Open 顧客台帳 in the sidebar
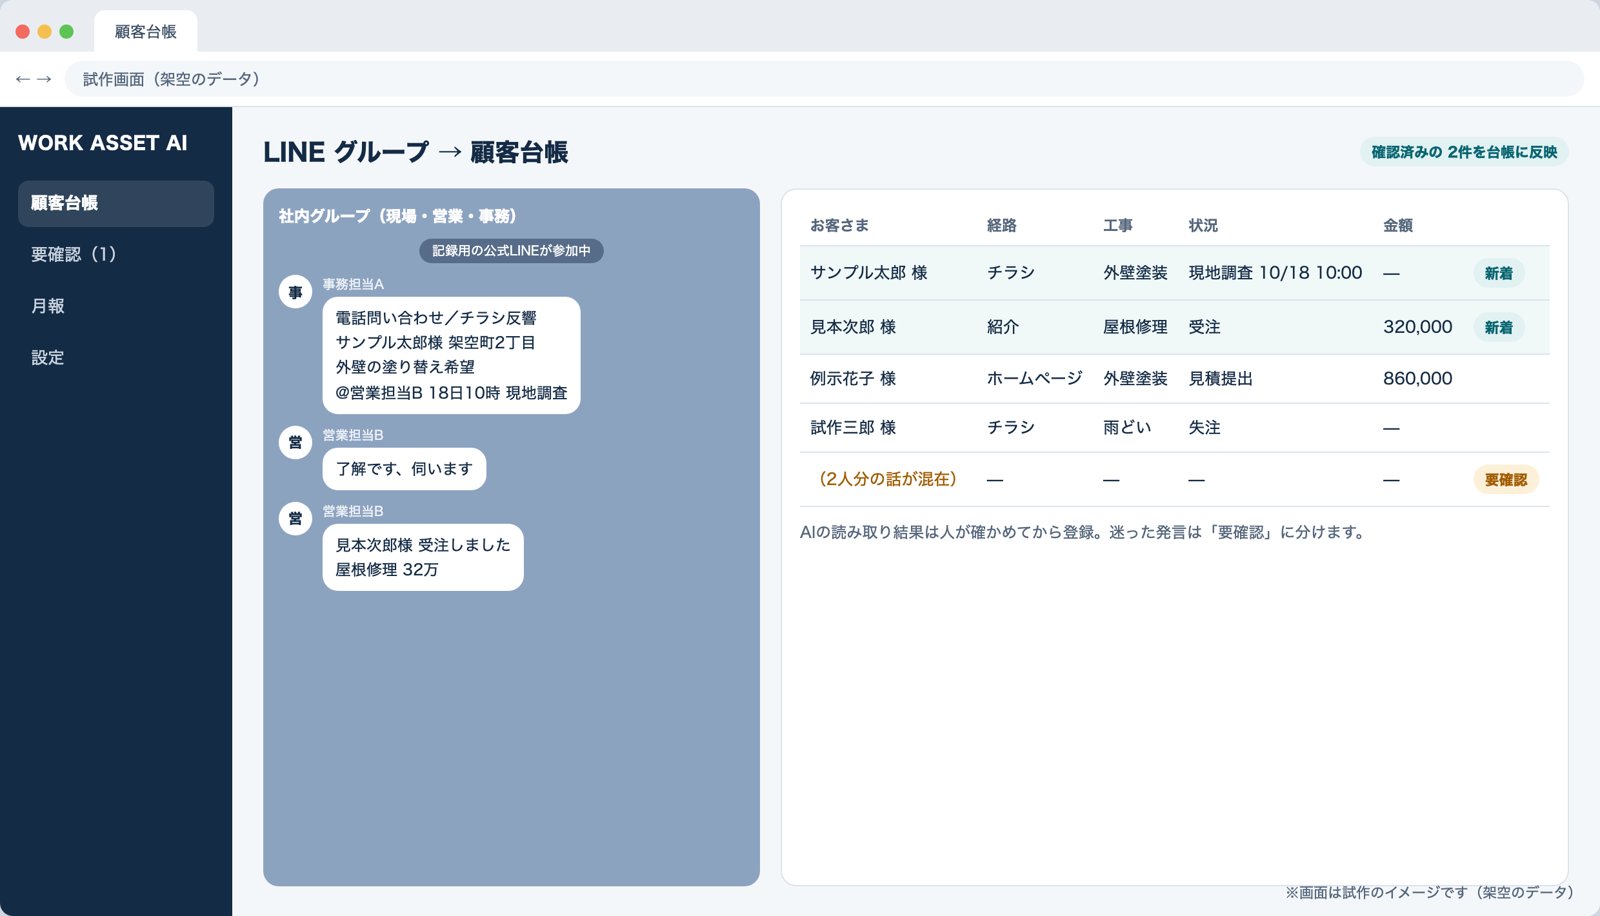Viewport: 1600px width, 916px height. (116, 203)
